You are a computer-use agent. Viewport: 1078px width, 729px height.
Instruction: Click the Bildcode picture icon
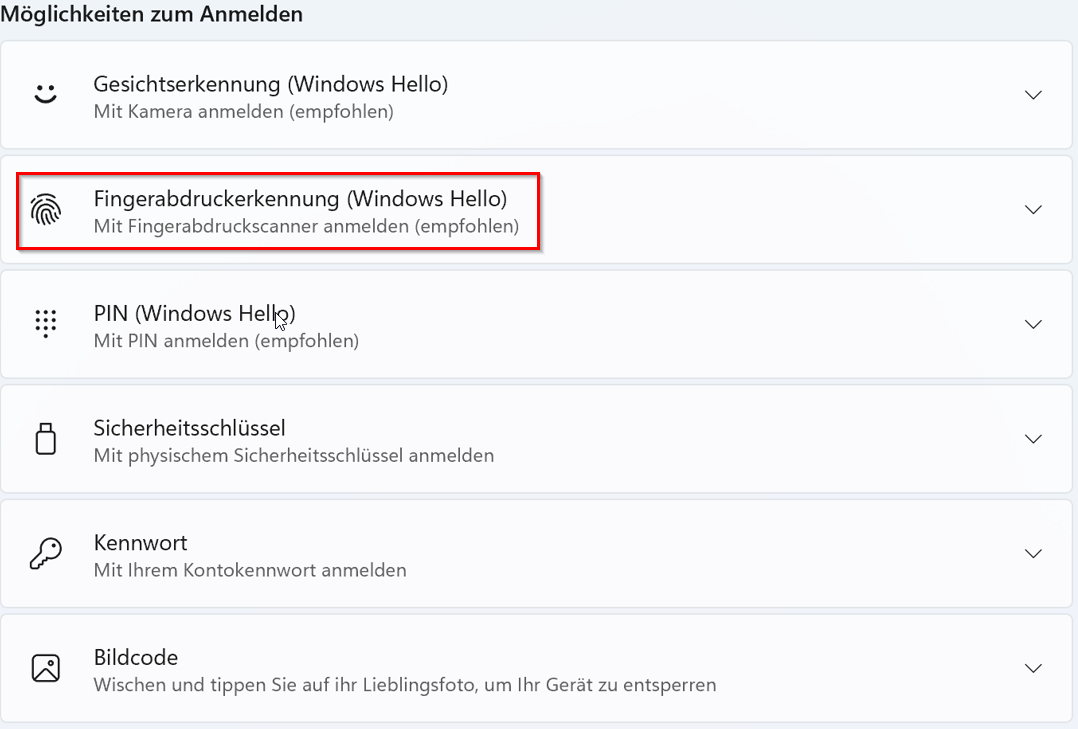coord(46,668)
